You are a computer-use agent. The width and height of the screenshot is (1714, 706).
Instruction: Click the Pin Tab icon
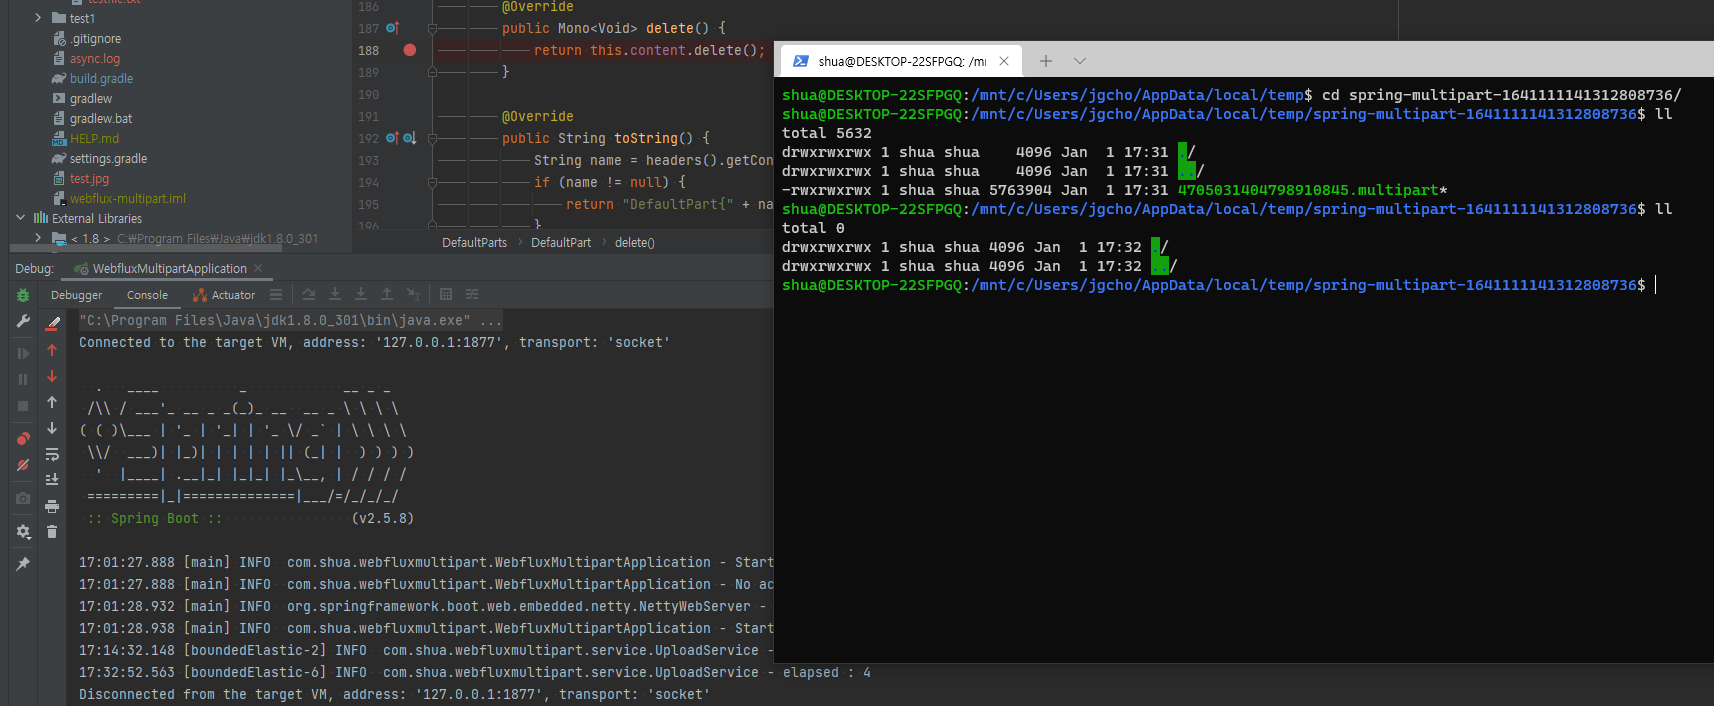[x=23, y=564]
